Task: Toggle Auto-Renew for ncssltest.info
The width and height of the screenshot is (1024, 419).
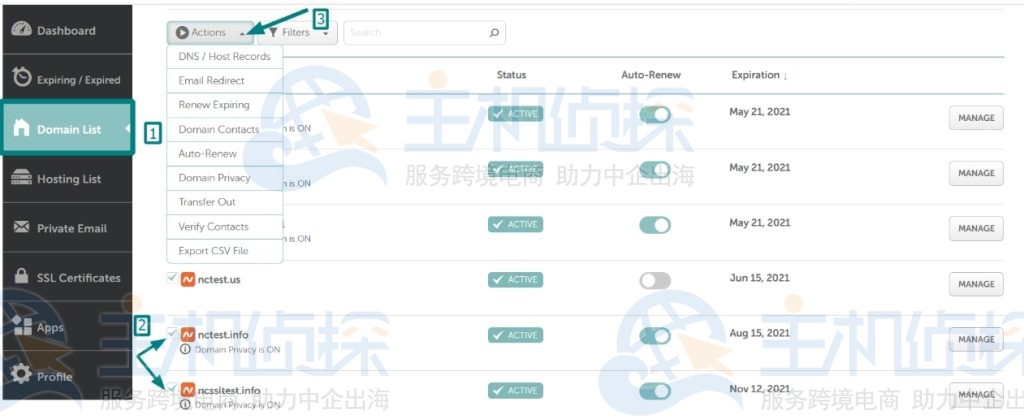Action: point(655,391)
